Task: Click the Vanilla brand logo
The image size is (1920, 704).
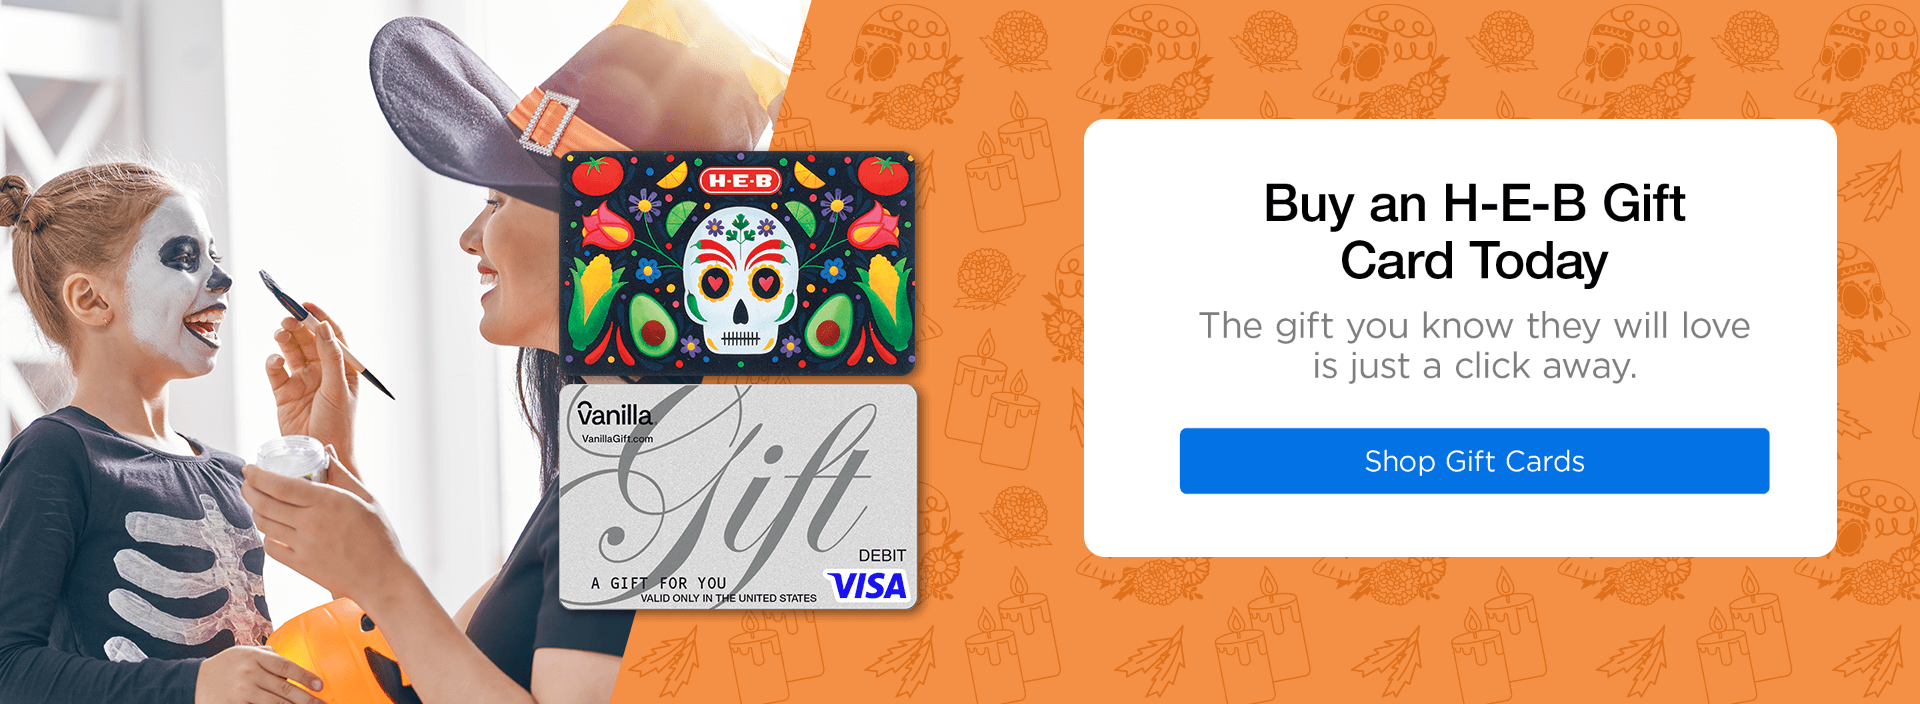Action: tap(615, 414)
